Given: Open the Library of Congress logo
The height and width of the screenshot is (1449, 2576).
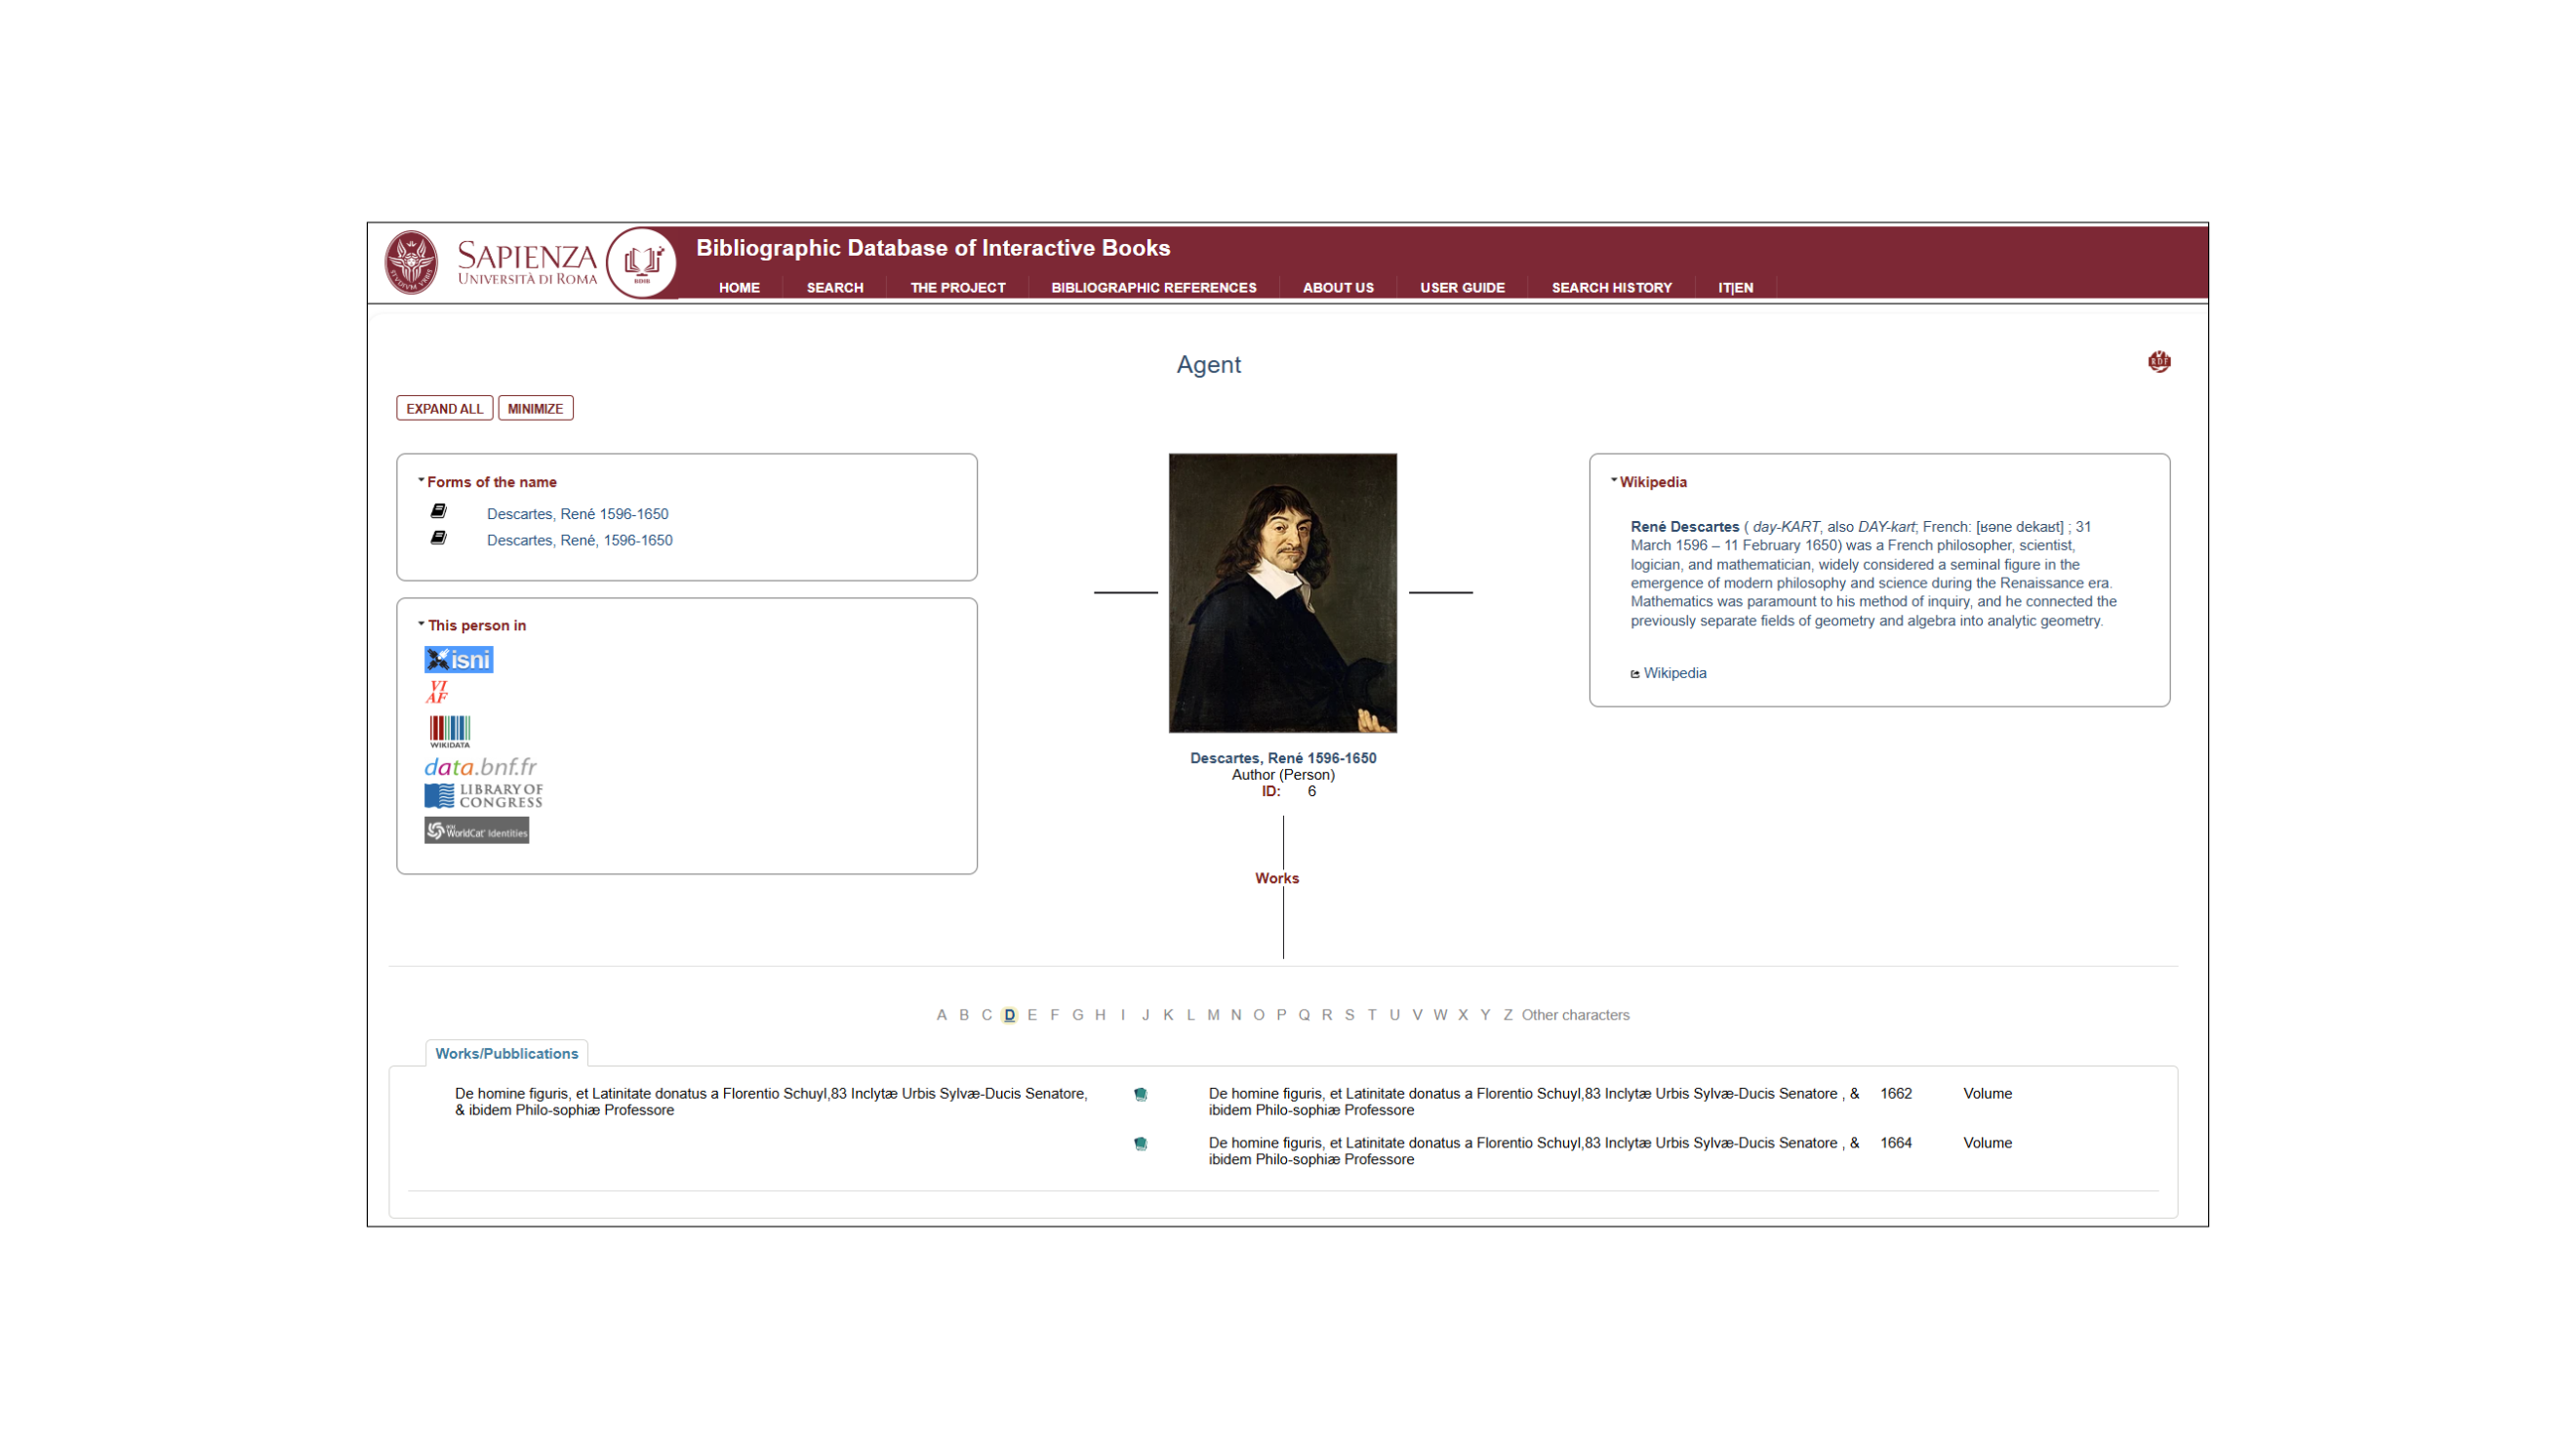Looking at the screenshot, I should click(x=483, y=796).
